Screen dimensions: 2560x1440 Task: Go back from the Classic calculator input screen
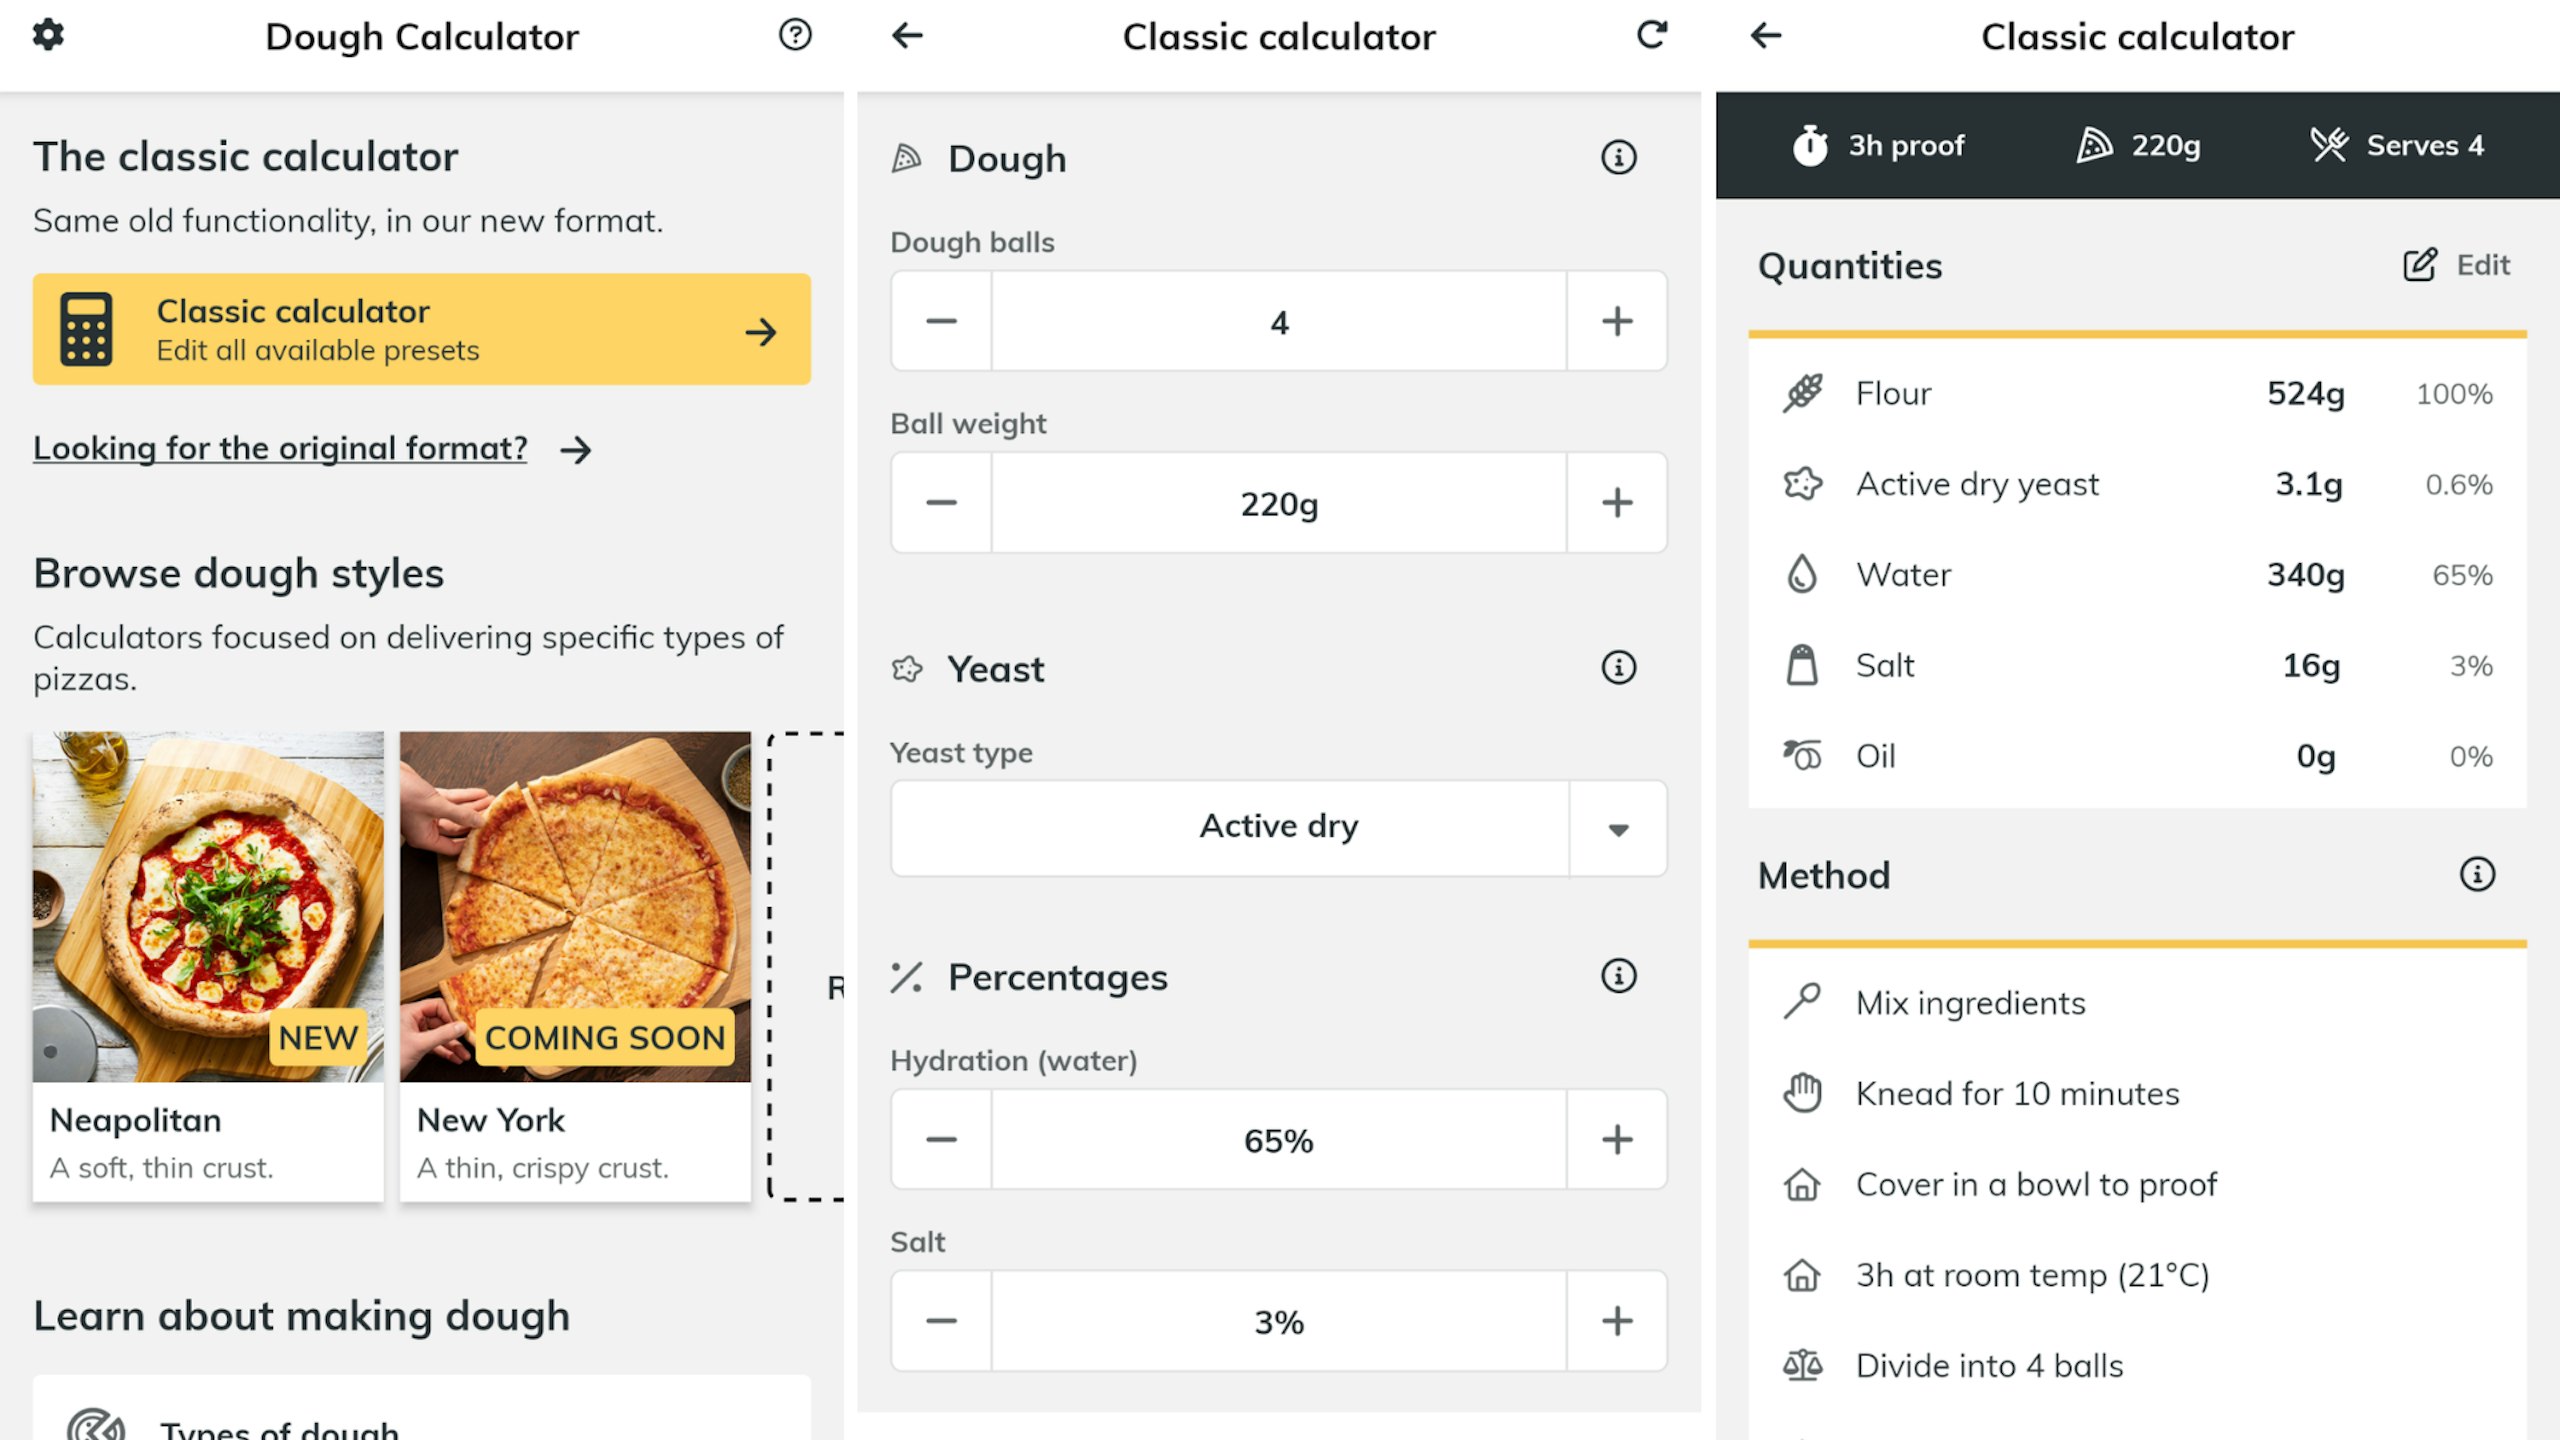pyautogui.click(x=907, y=36)
